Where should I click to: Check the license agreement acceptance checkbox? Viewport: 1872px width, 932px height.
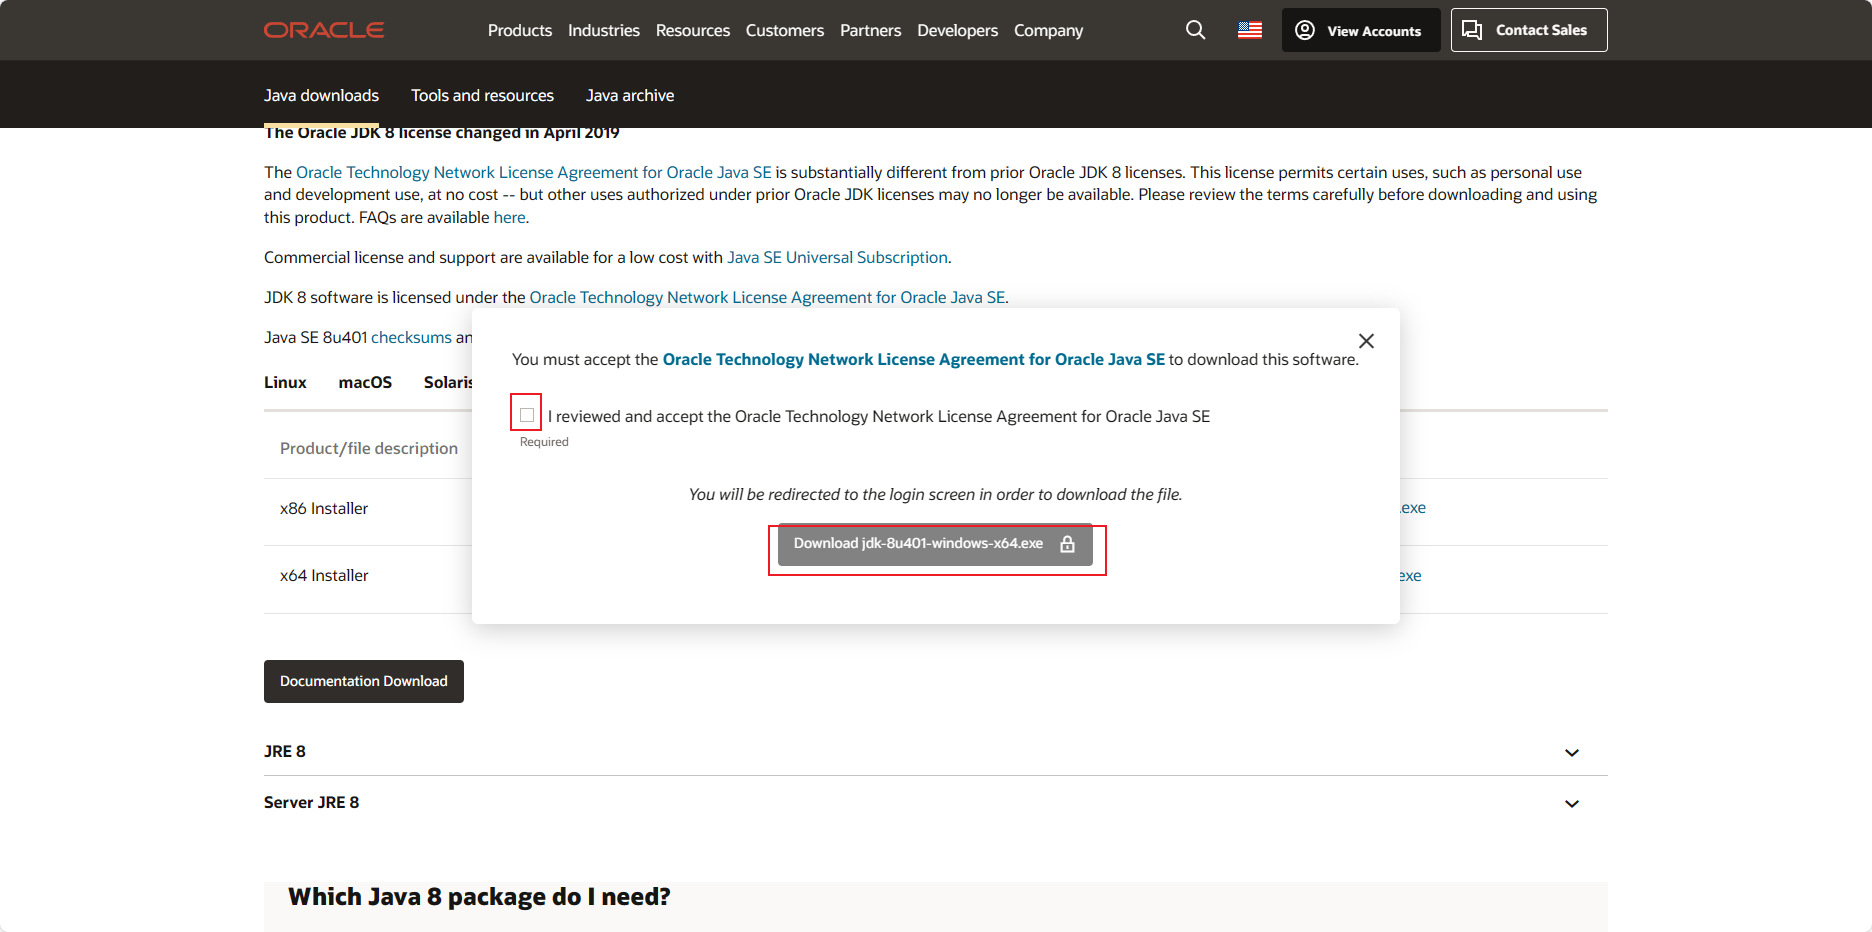point(527,415)
